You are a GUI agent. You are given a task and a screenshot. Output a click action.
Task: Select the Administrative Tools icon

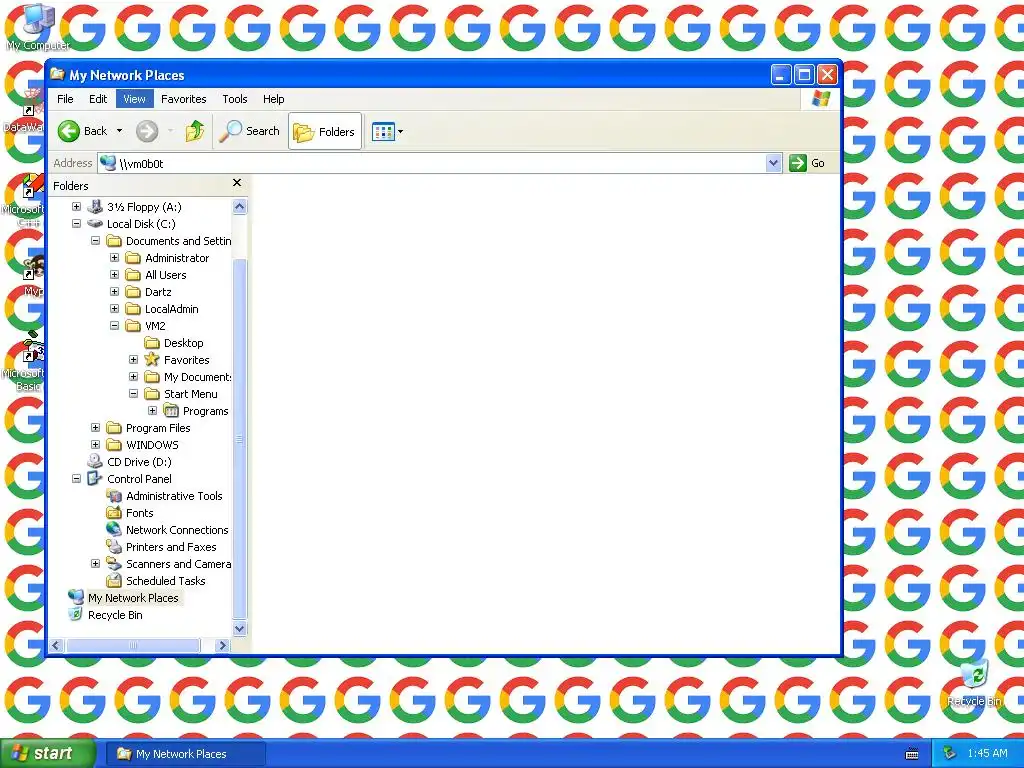coord(114,496)
